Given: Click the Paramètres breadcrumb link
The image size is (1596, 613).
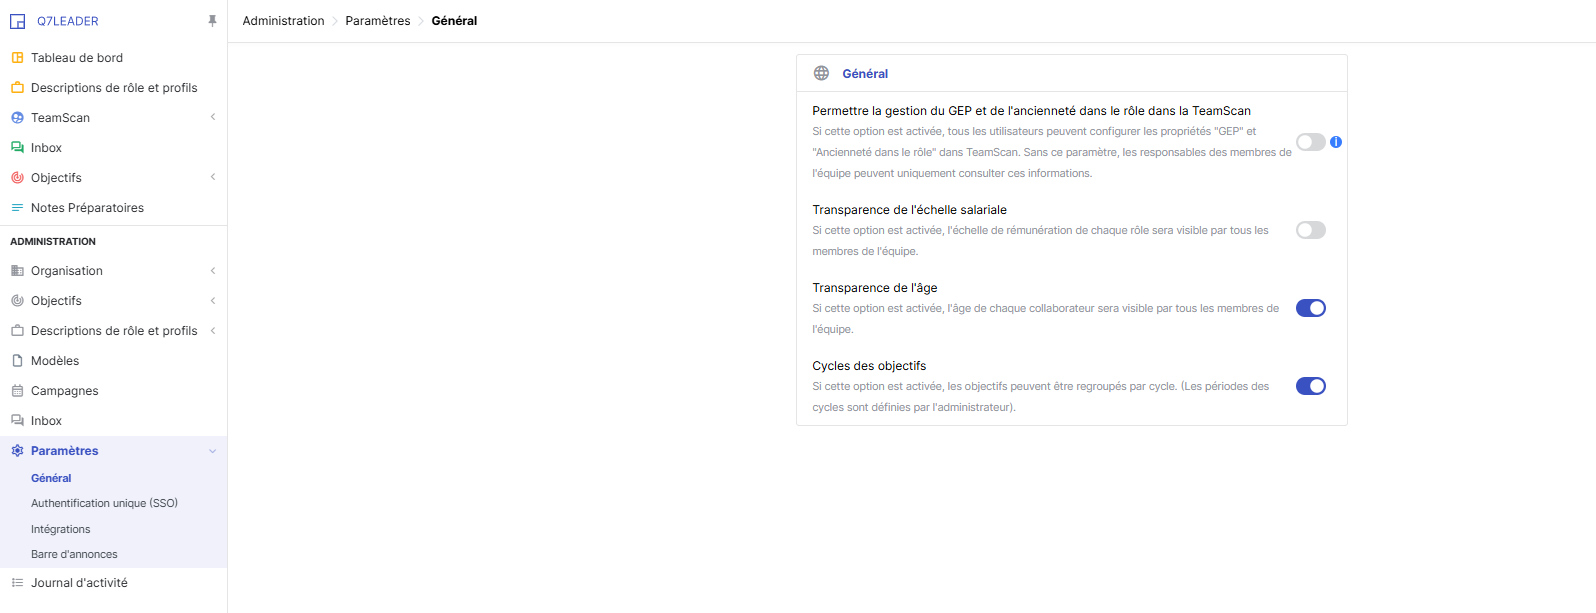Looking at the screenshot, I should click(x=378, y=21).
